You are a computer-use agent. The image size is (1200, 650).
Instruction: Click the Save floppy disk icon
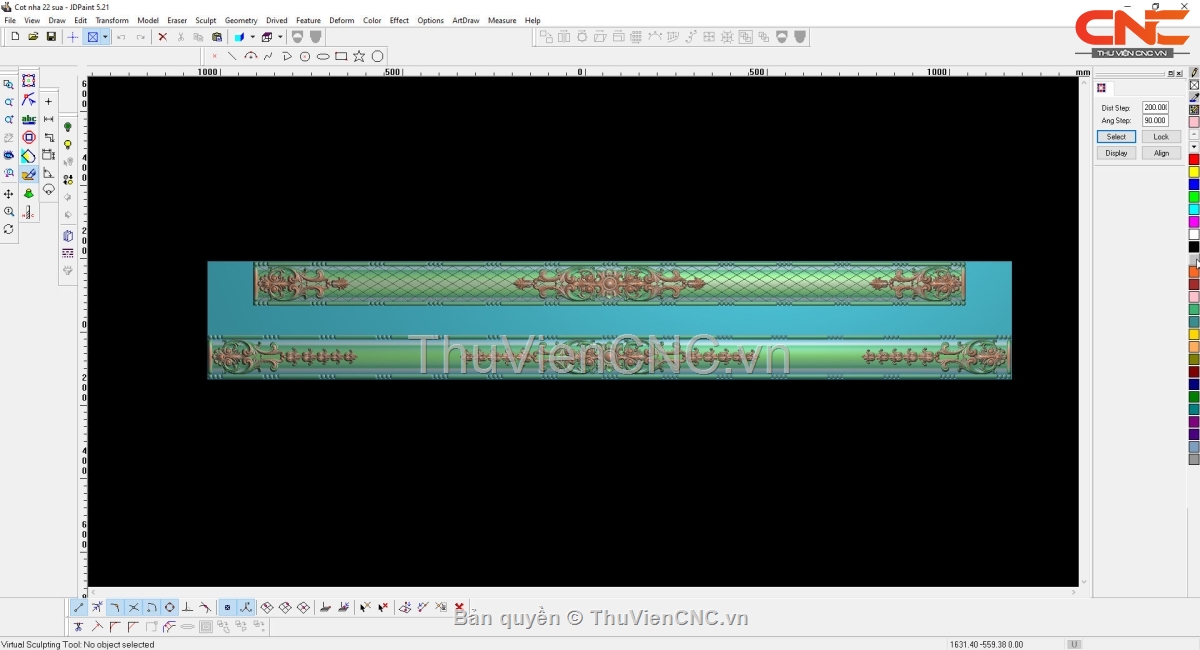(x=51, y=37)
